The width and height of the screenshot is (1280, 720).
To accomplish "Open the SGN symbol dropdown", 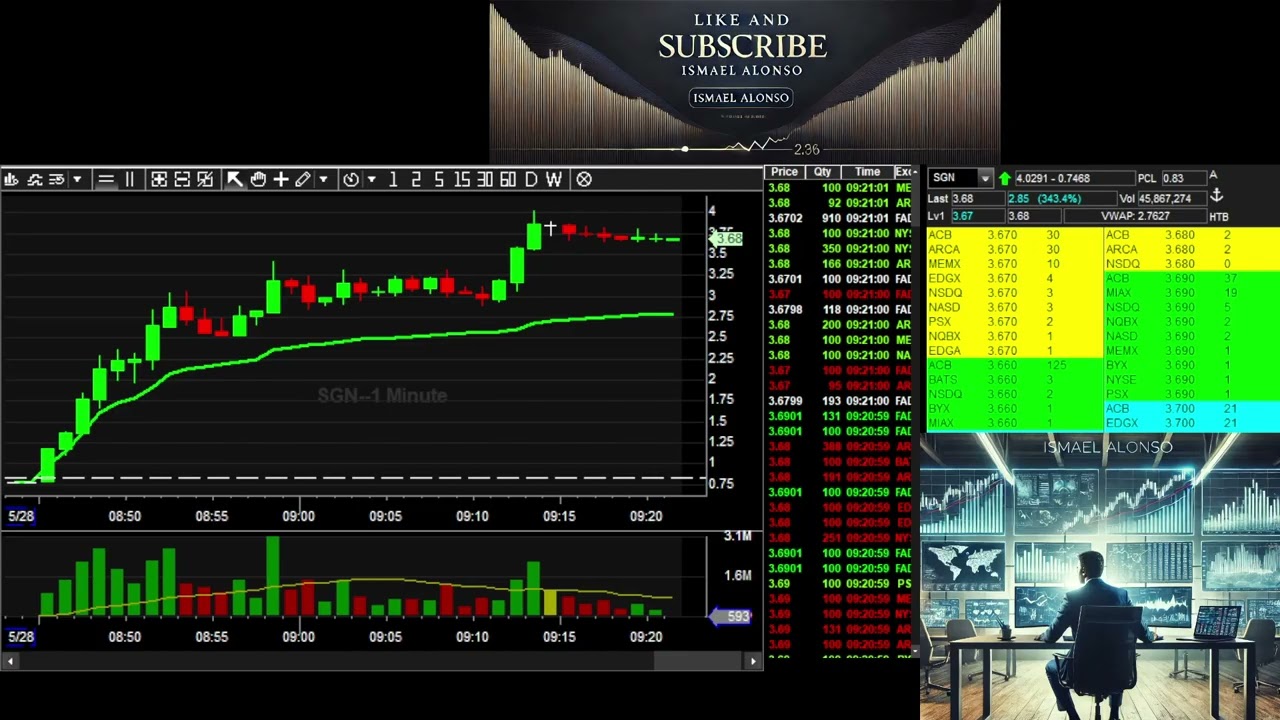I will tap(985, 178).
